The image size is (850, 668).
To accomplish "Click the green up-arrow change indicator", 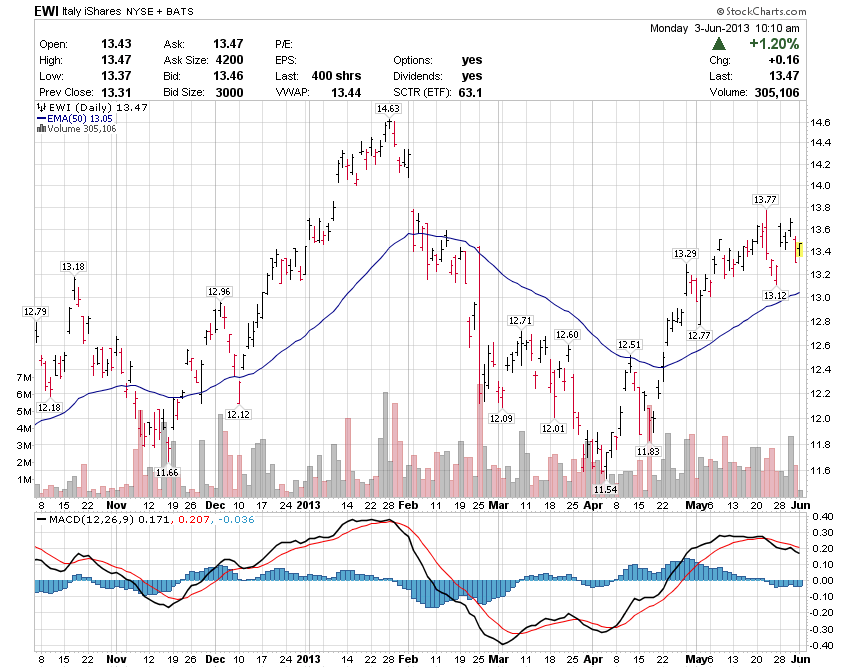I will tap(719, 44).
